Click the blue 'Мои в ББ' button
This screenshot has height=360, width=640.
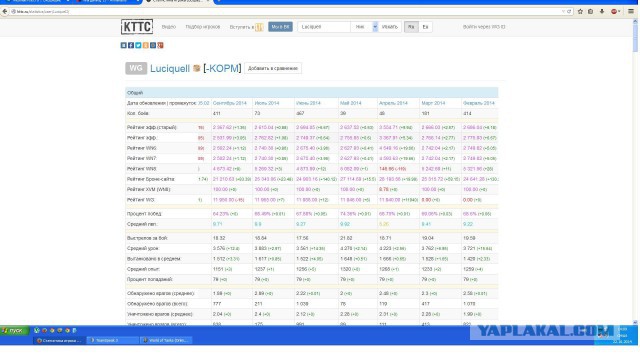280,27
